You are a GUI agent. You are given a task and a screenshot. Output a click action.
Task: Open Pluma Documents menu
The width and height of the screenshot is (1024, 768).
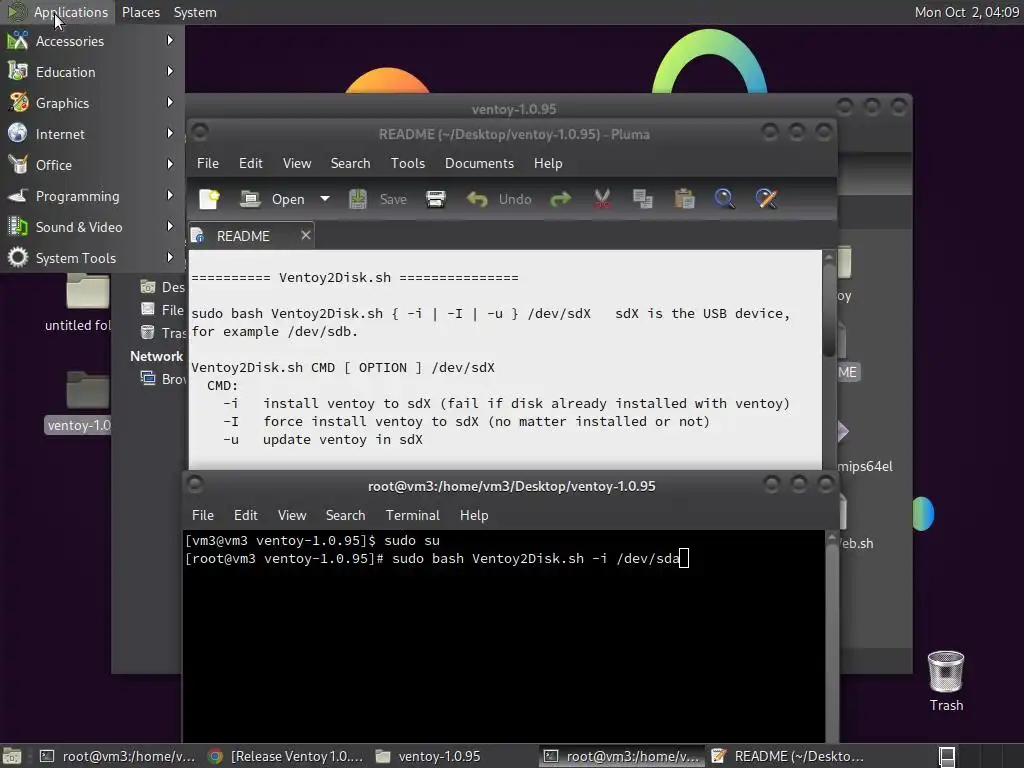coord(479,163)
